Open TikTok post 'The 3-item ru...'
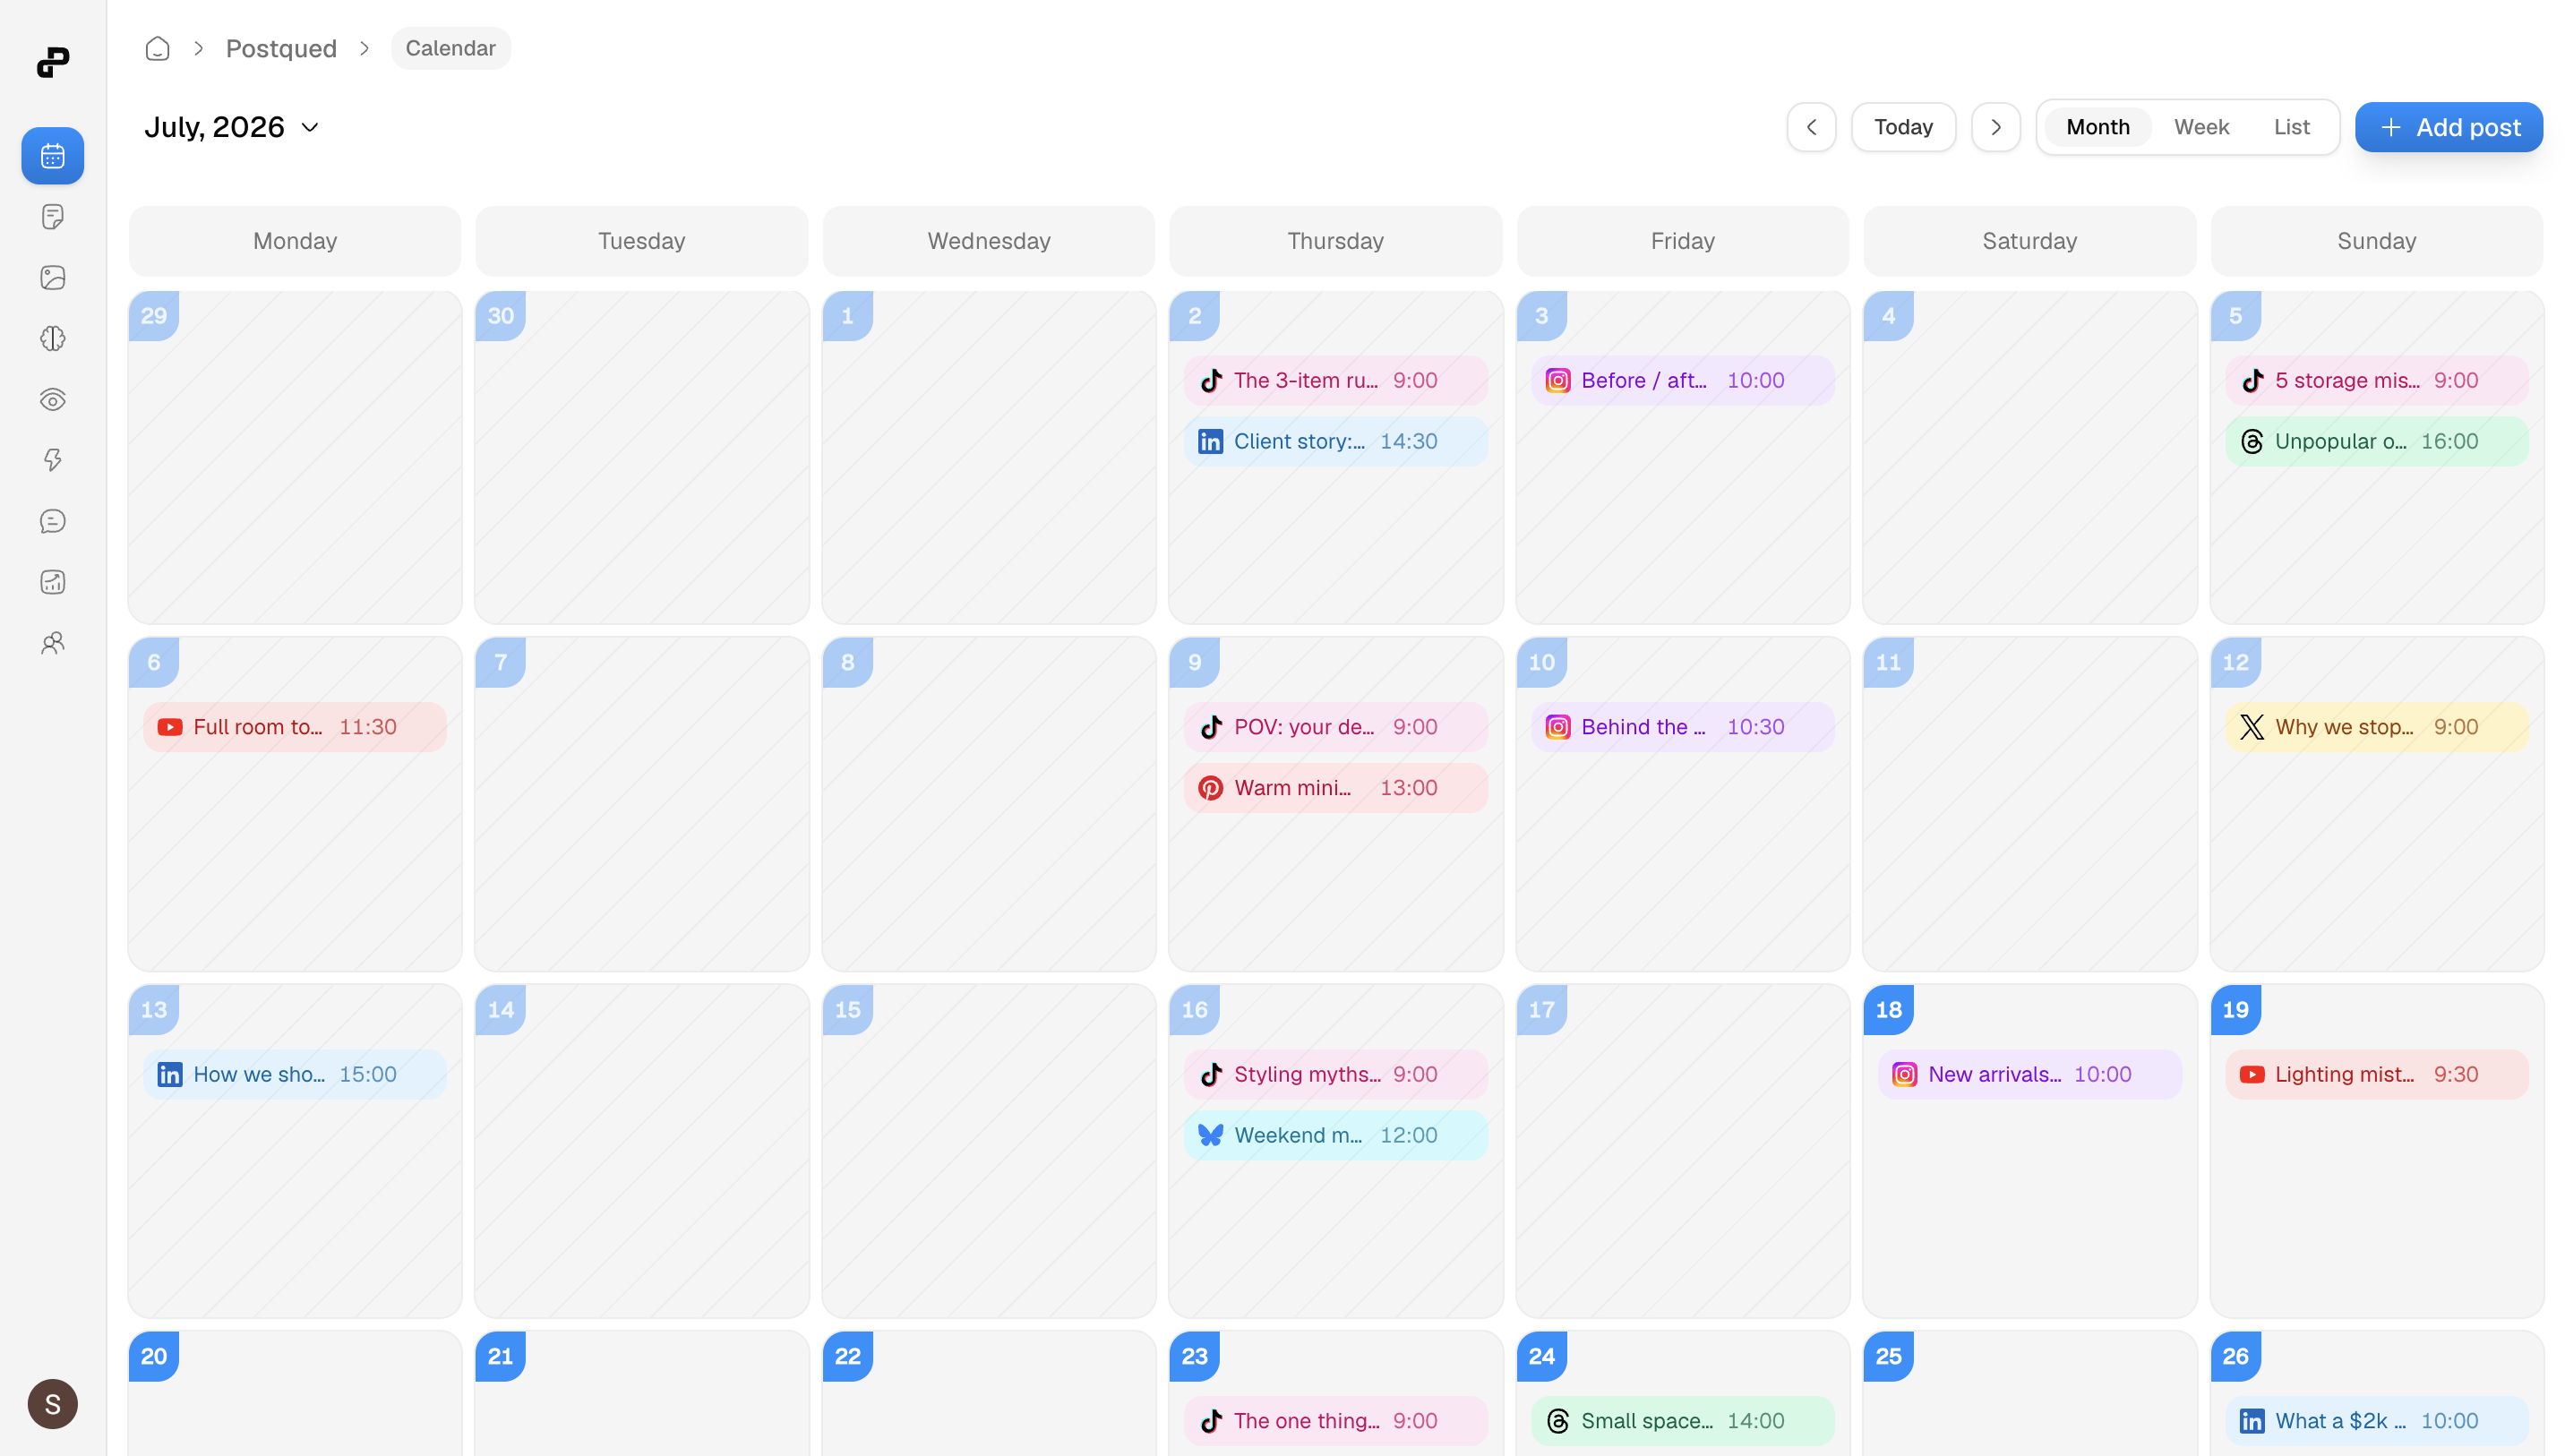The image size is (2565, 1456). [1335, 380]
